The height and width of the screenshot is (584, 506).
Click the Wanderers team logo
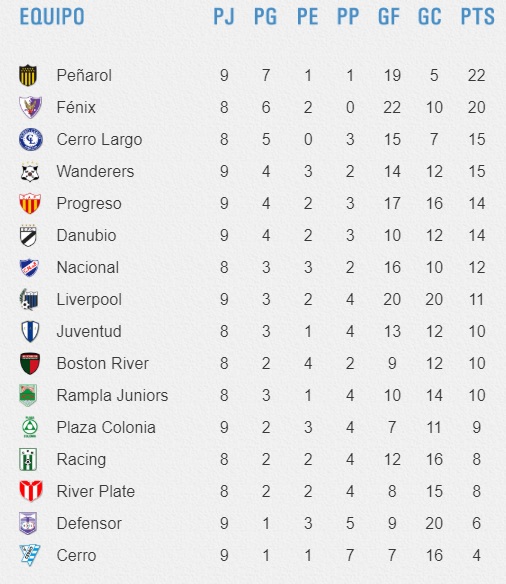pyautogui.click(x=30, y=172)
